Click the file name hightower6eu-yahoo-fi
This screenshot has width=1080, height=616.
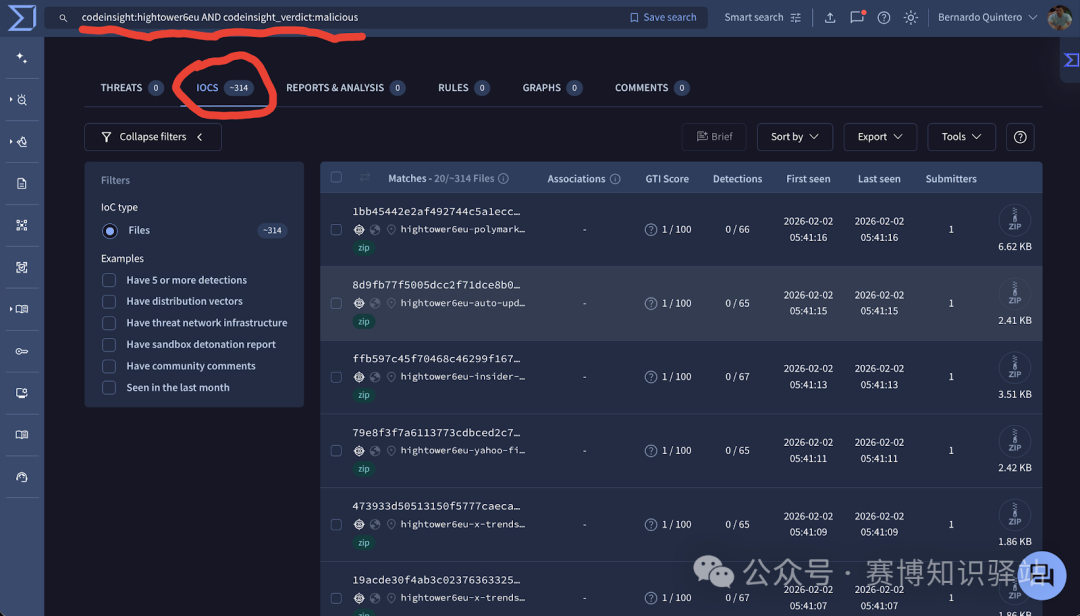462,451
